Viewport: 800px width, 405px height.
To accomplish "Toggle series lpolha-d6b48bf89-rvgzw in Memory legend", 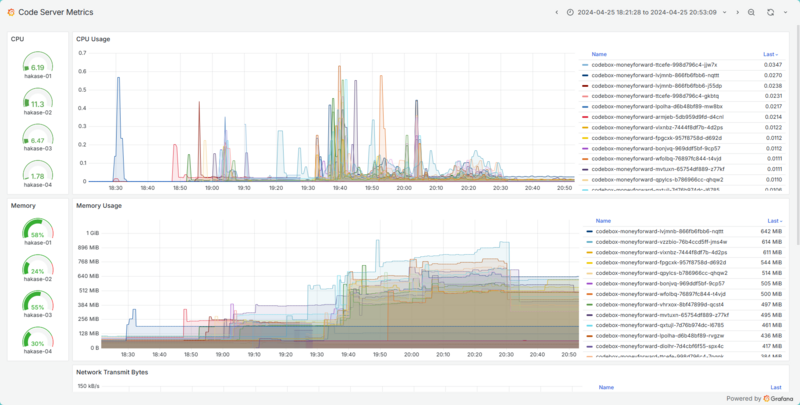I will click(x=660, y=336).
